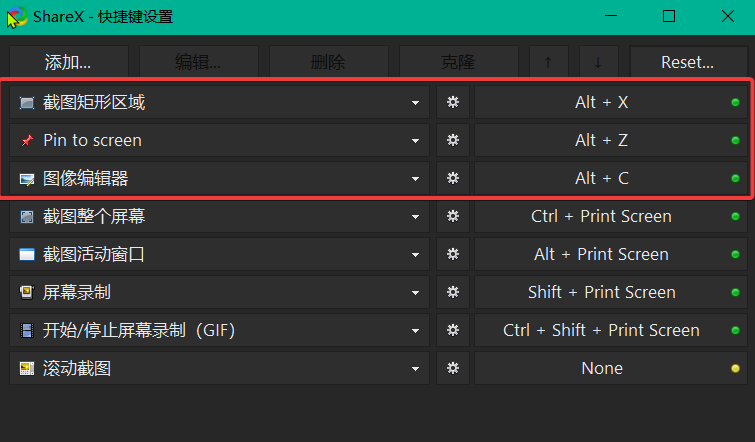
Task: Open gear settings for 截图矩形区域 hotkey
Action: 453,102
